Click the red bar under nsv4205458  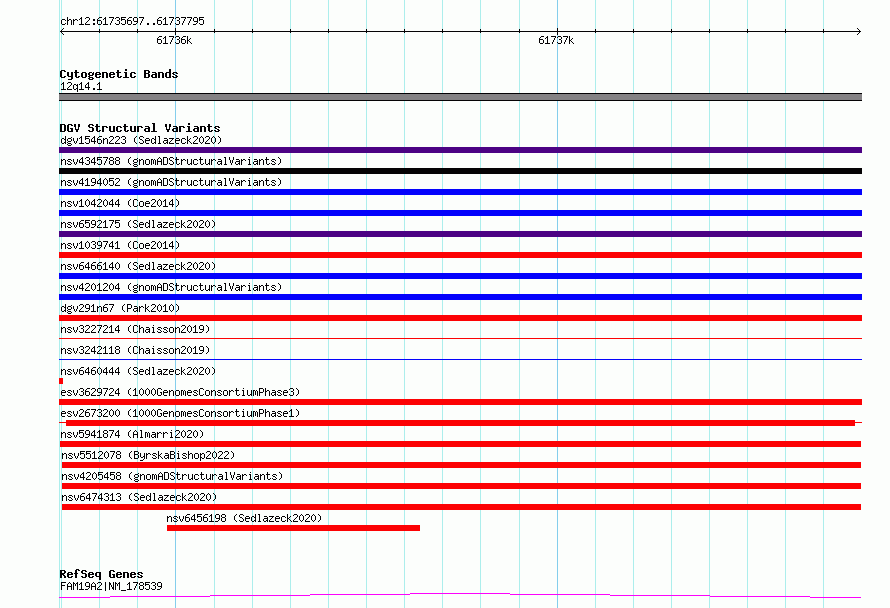(x=461, y=486)
